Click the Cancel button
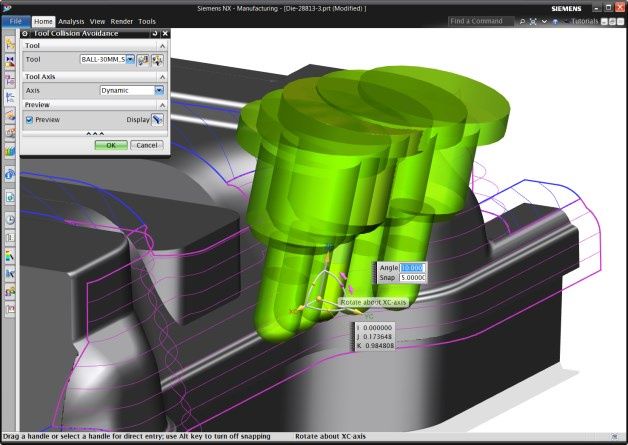This screenshot has height=445, width=628. tap(147, 145)
